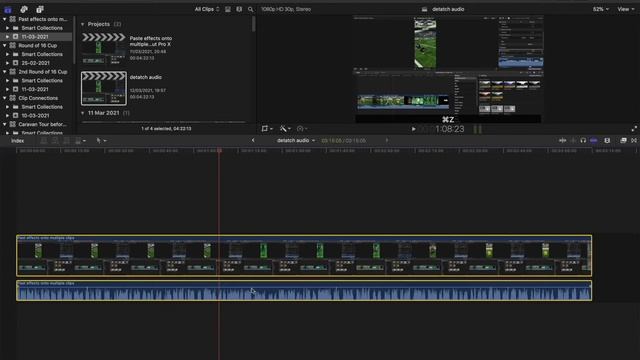
Task: Select the 11-03-2021 event under 2nd Round
Action: point(35,89)
